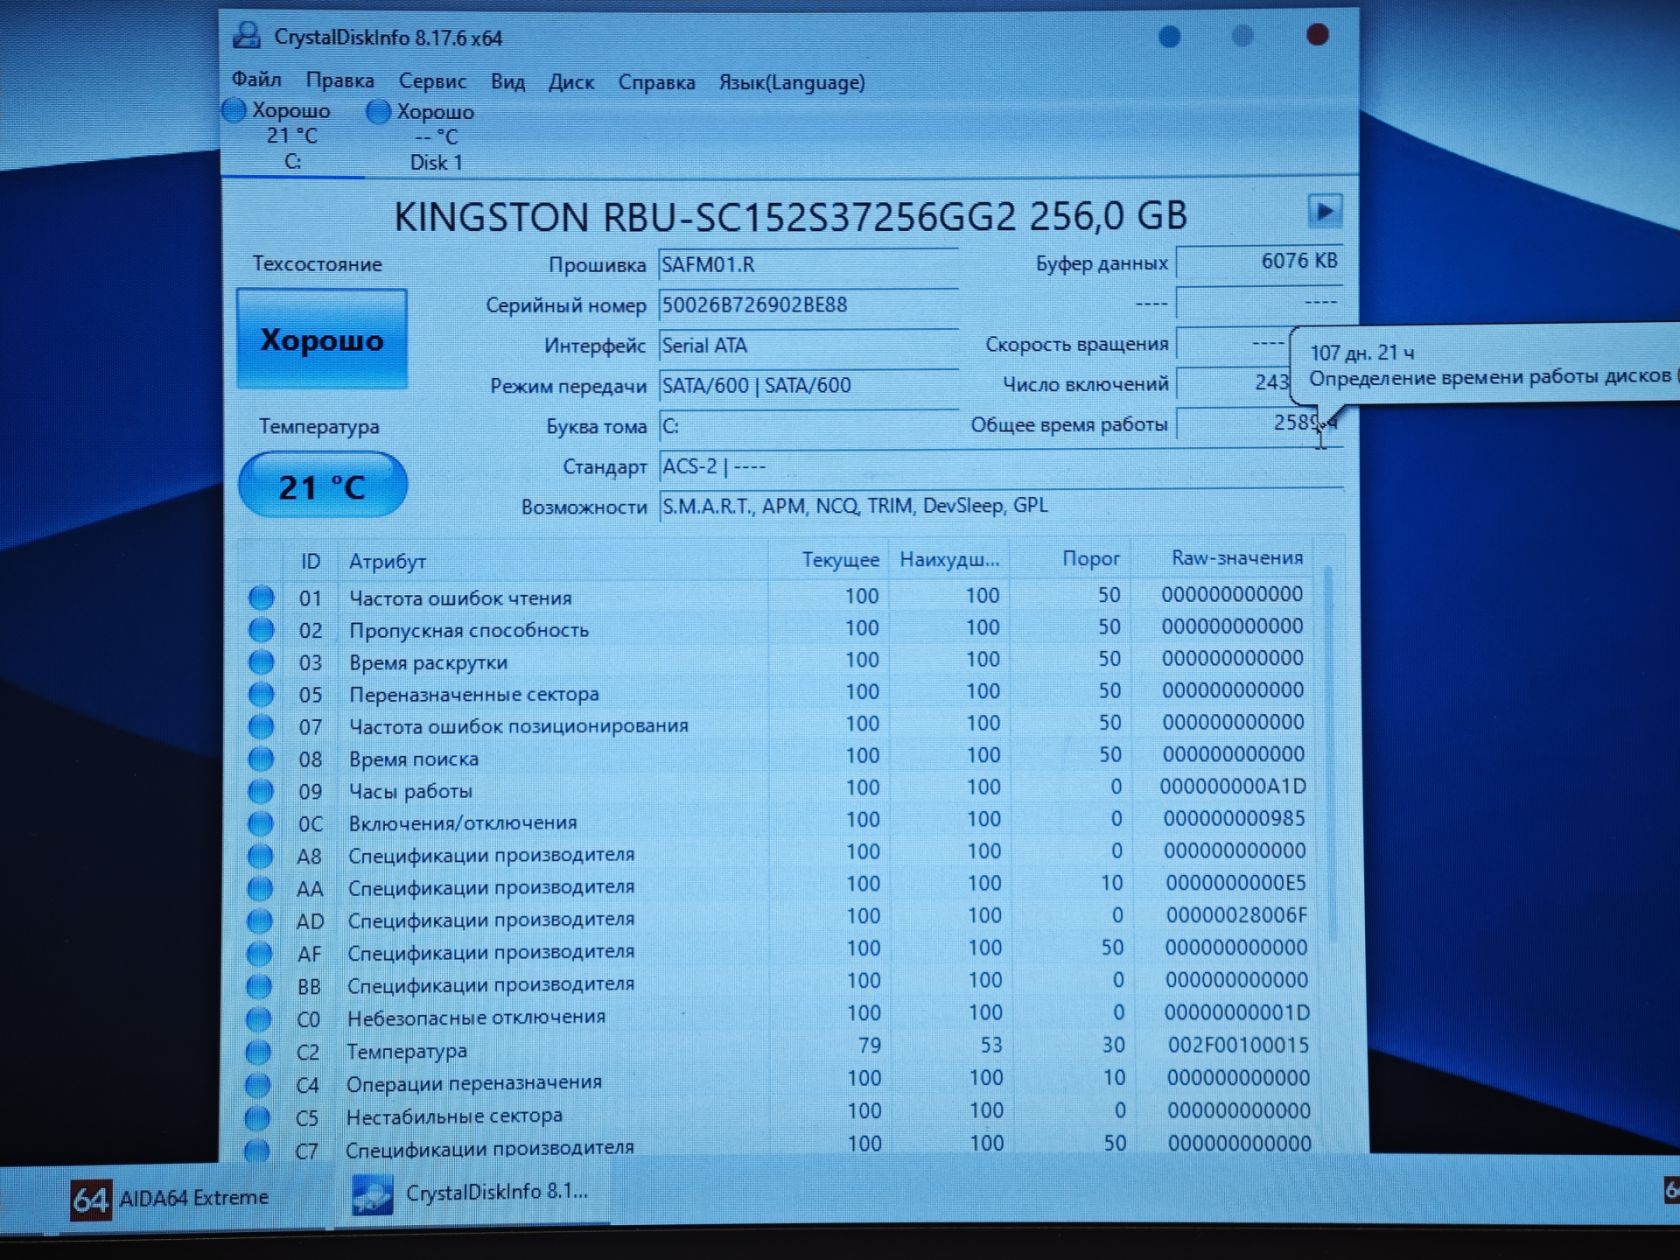Image resolution: width=1680 pixels, height=1260 pixels.
Task: Open the Правка menu
Action: click(x=340, y=80)
